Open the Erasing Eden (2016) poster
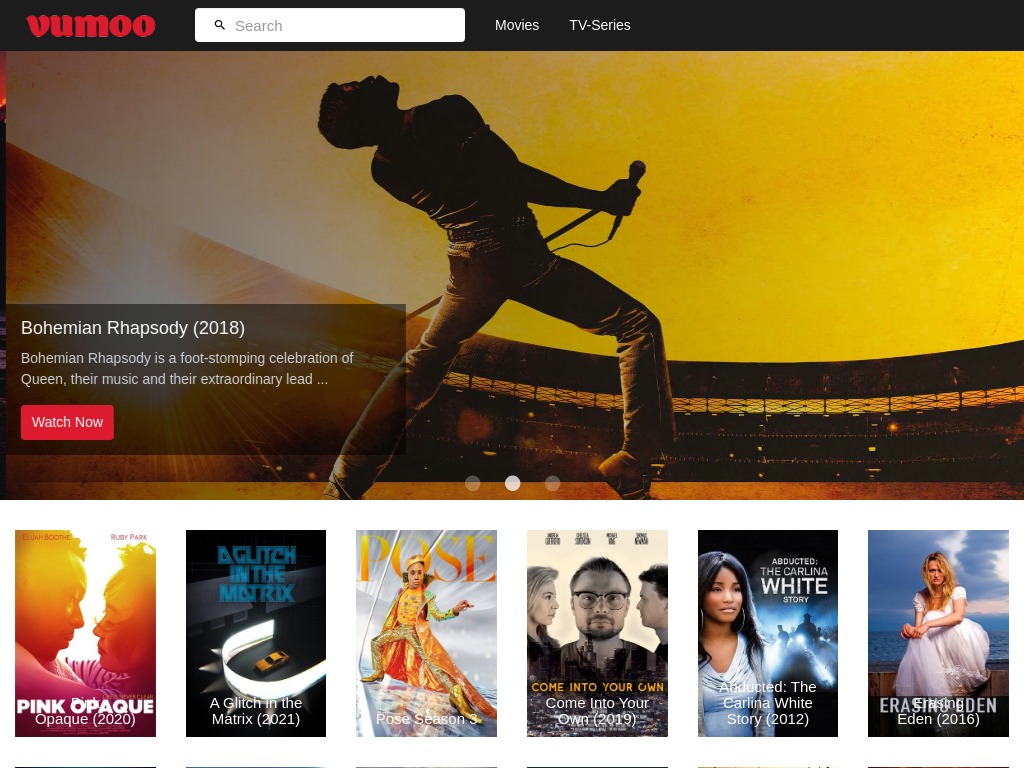 tap(938, 633)
